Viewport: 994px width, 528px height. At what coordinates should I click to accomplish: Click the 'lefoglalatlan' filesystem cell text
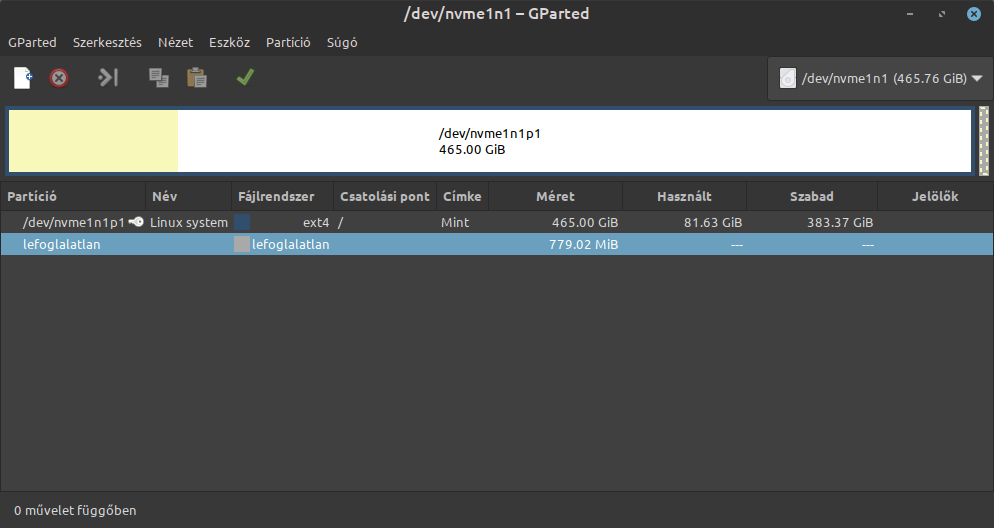pyautogui.click(x=290, y=244)
